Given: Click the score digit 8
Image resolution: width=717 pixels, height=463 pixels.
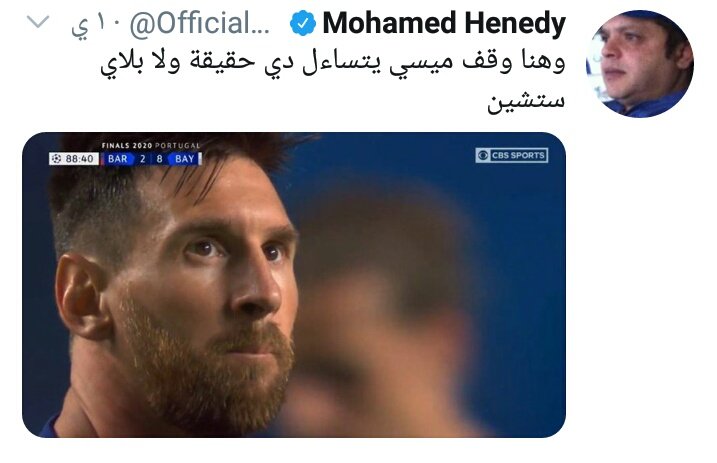Looking at the screenshot, I should click(159, 159).
